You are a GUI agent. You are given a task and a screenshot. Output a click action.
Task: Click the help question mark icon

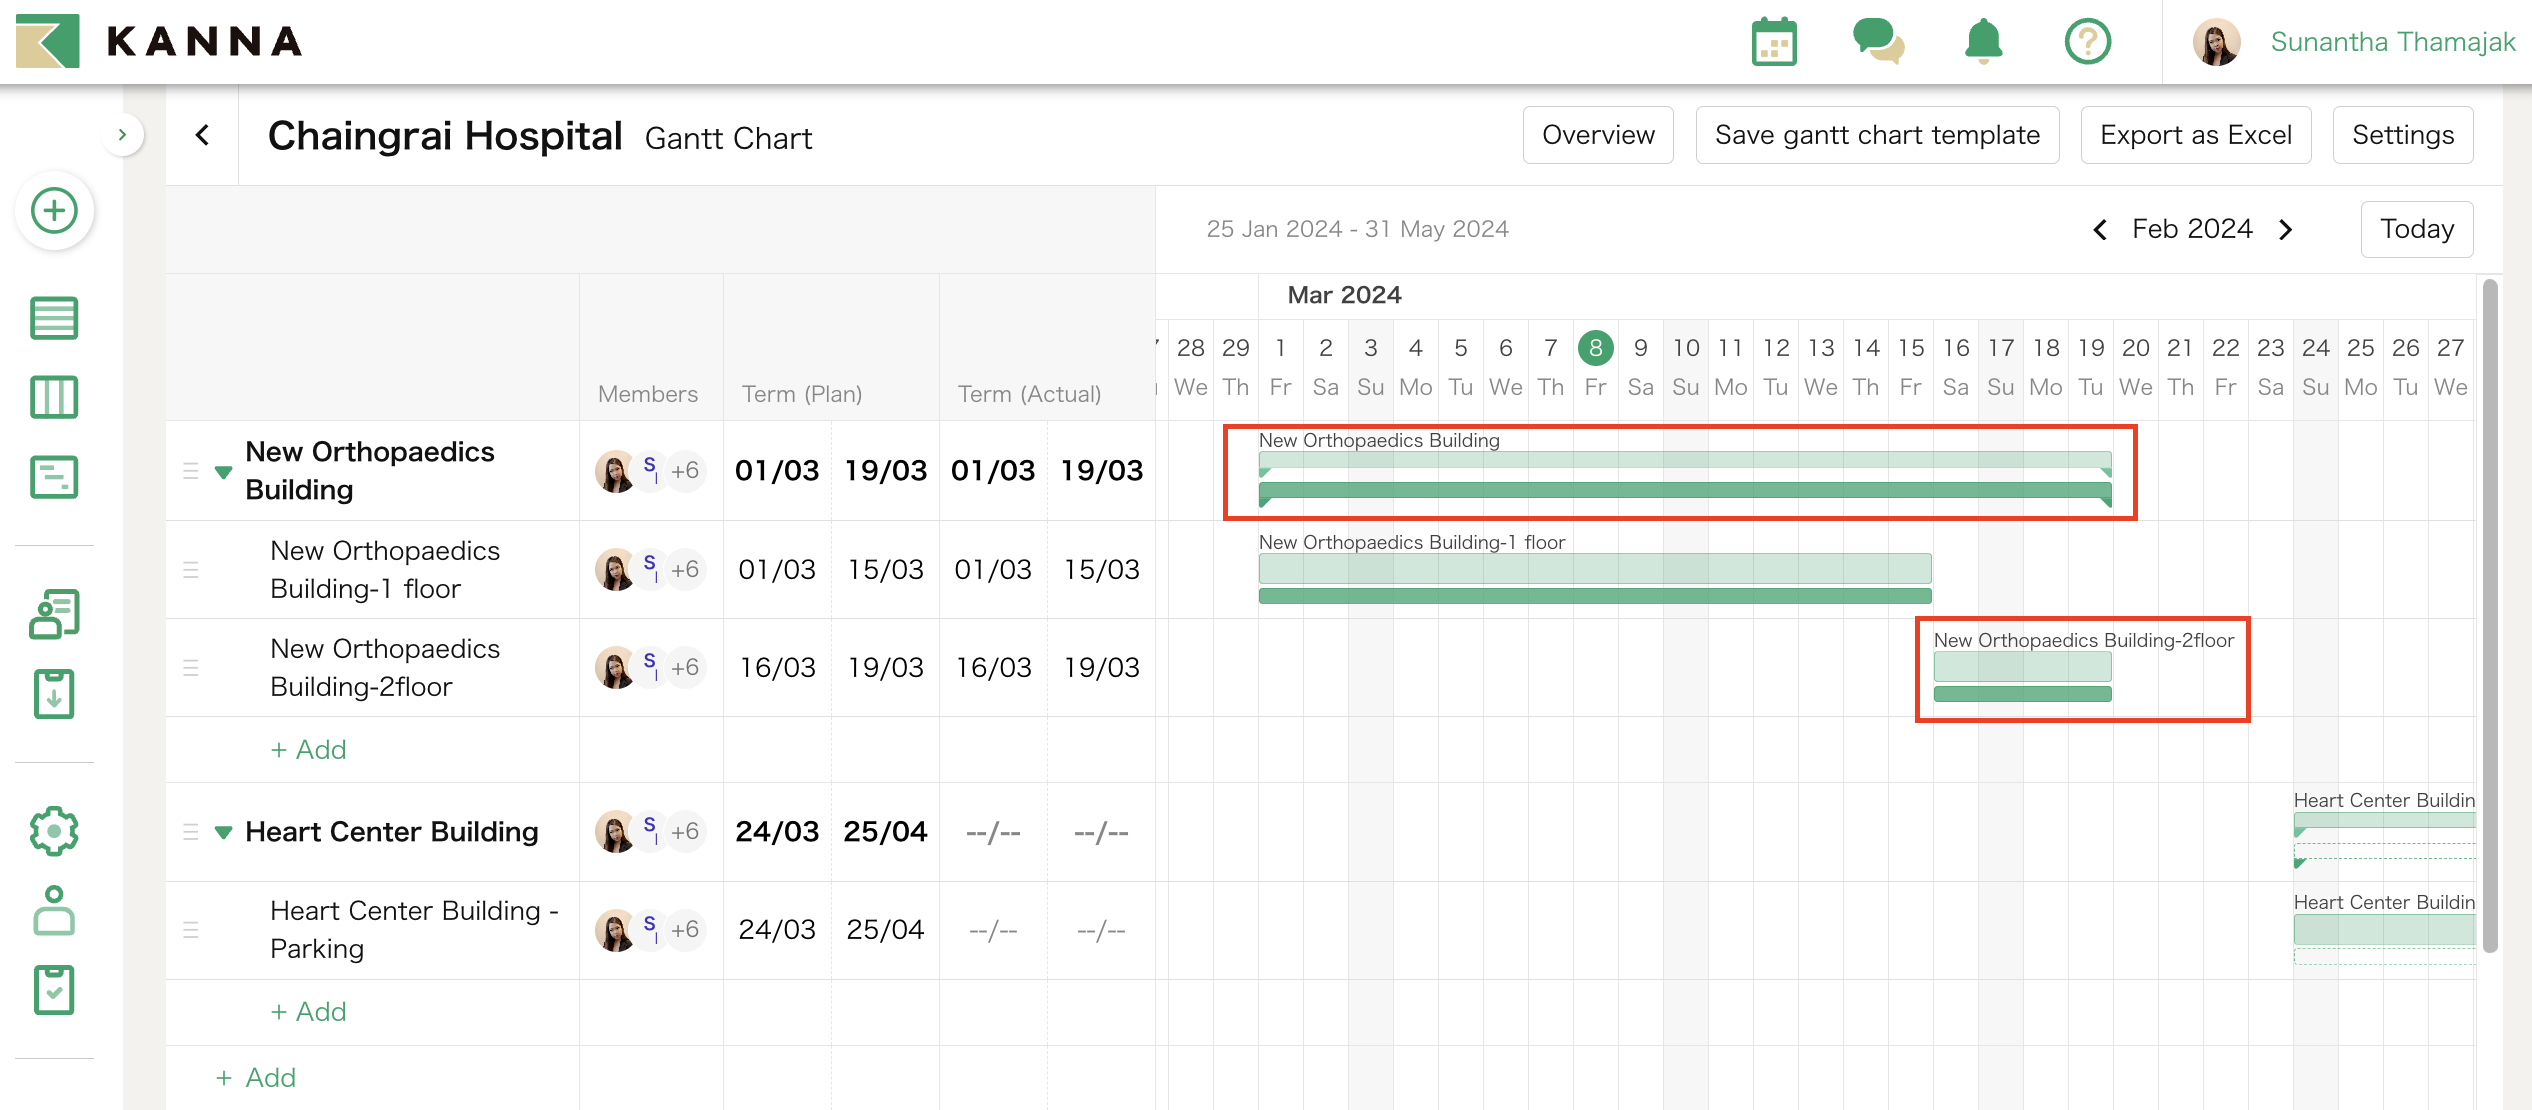[2087, 42]
